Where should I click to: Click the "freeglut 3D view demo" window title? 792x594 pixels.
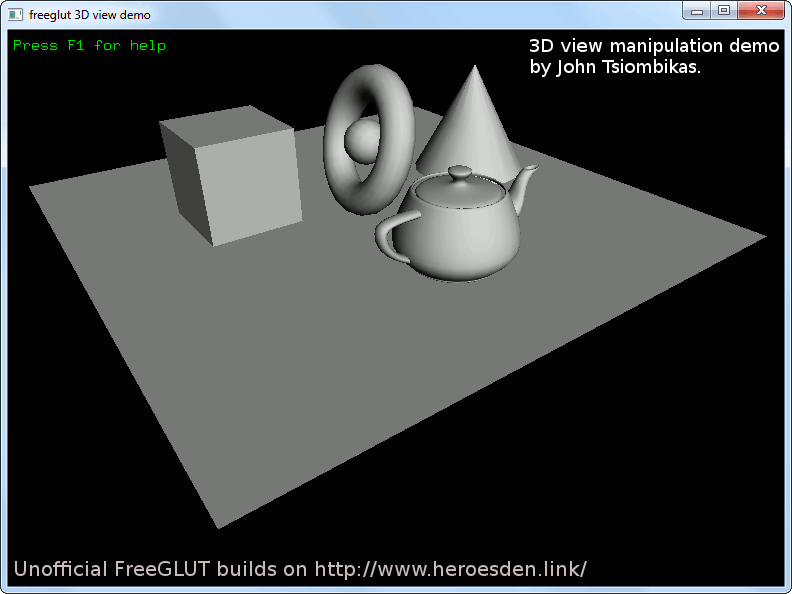tap(89, 14)
